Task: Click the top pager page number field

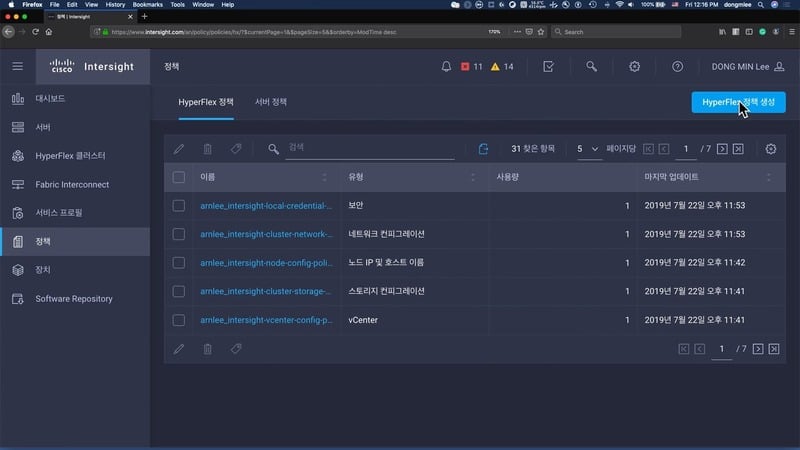Action: click(686, 149)
